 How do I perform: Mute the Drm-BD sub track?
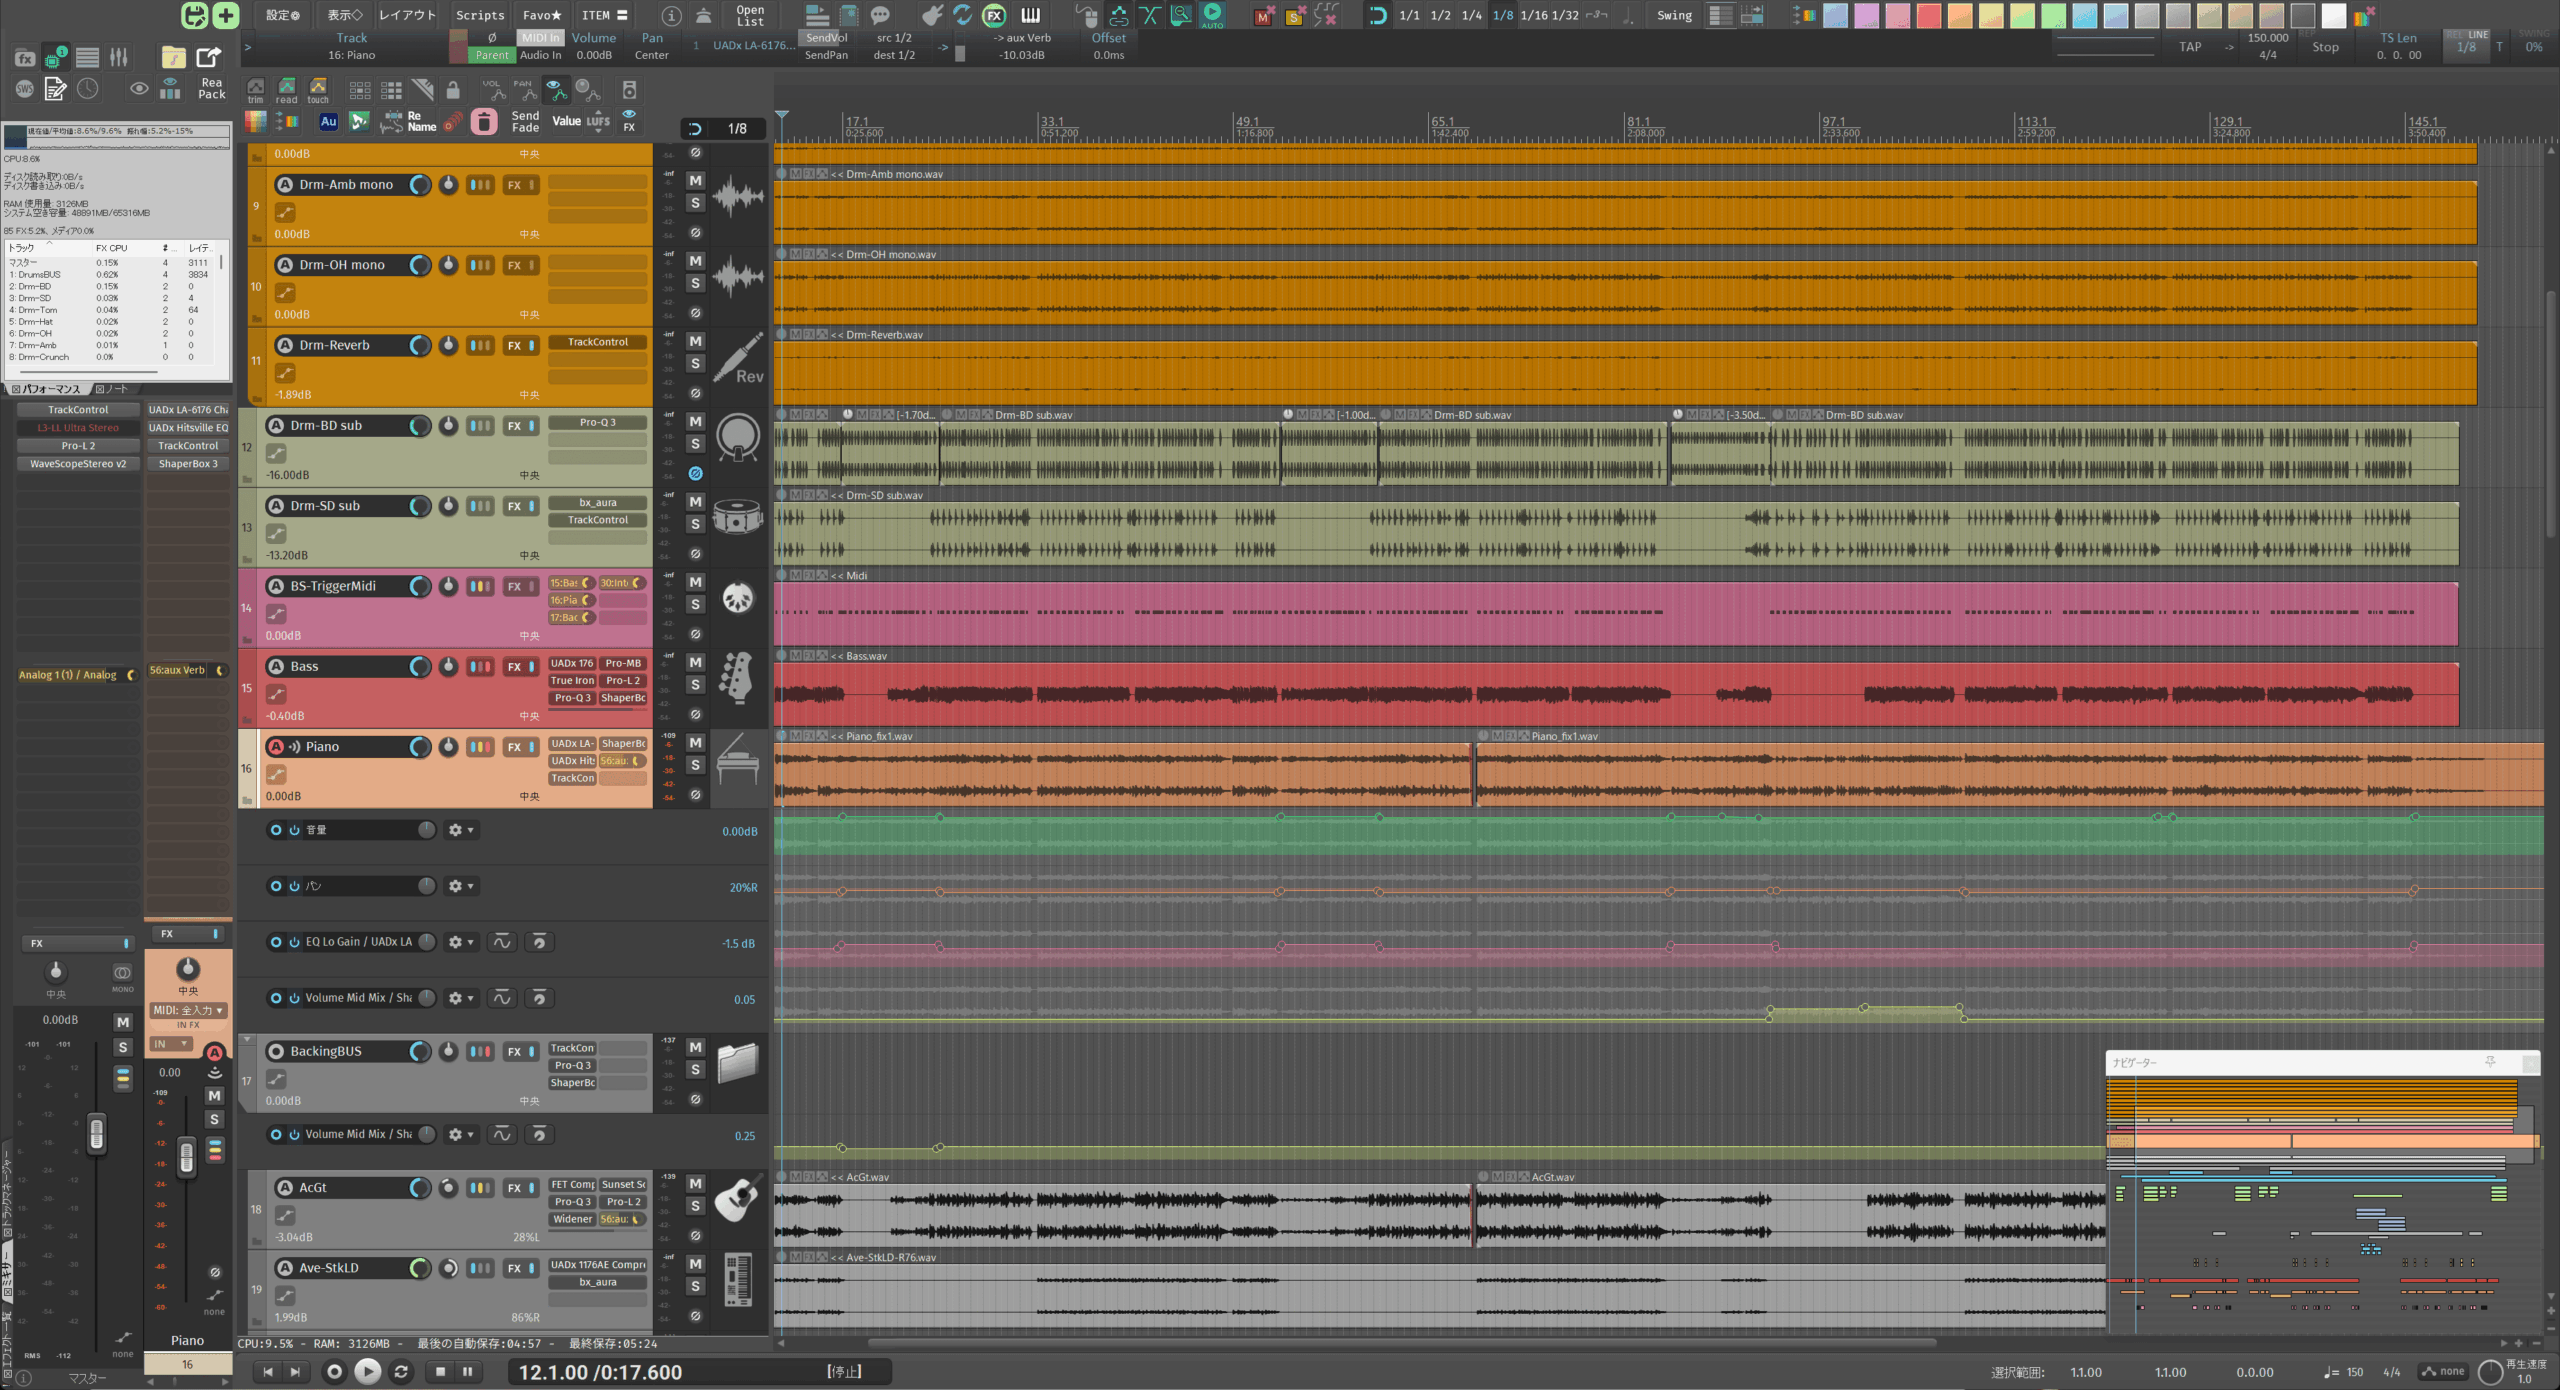(695, 422)
